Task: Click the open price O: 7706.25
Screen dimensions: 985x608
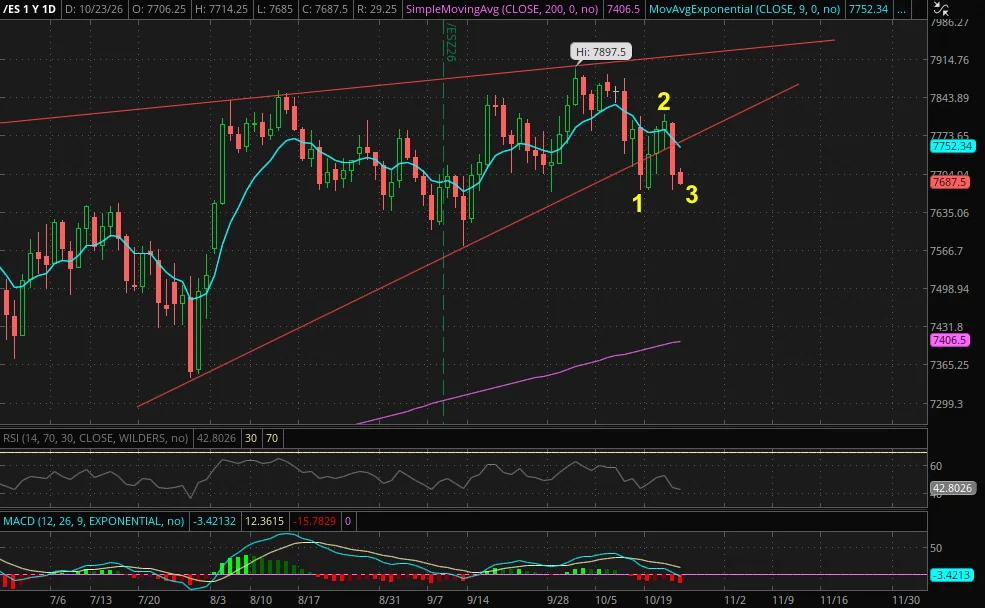Action: coord(160,9)
